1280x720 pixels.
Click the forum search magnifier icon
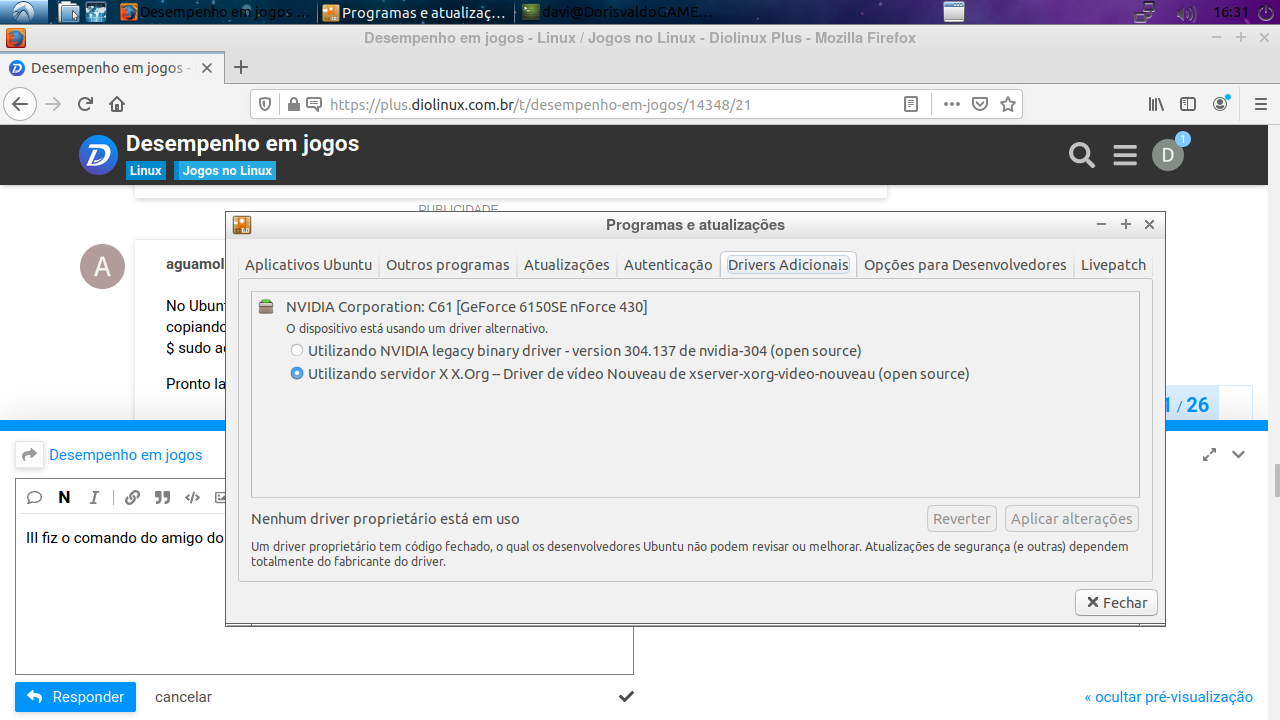pos(1081,155)
